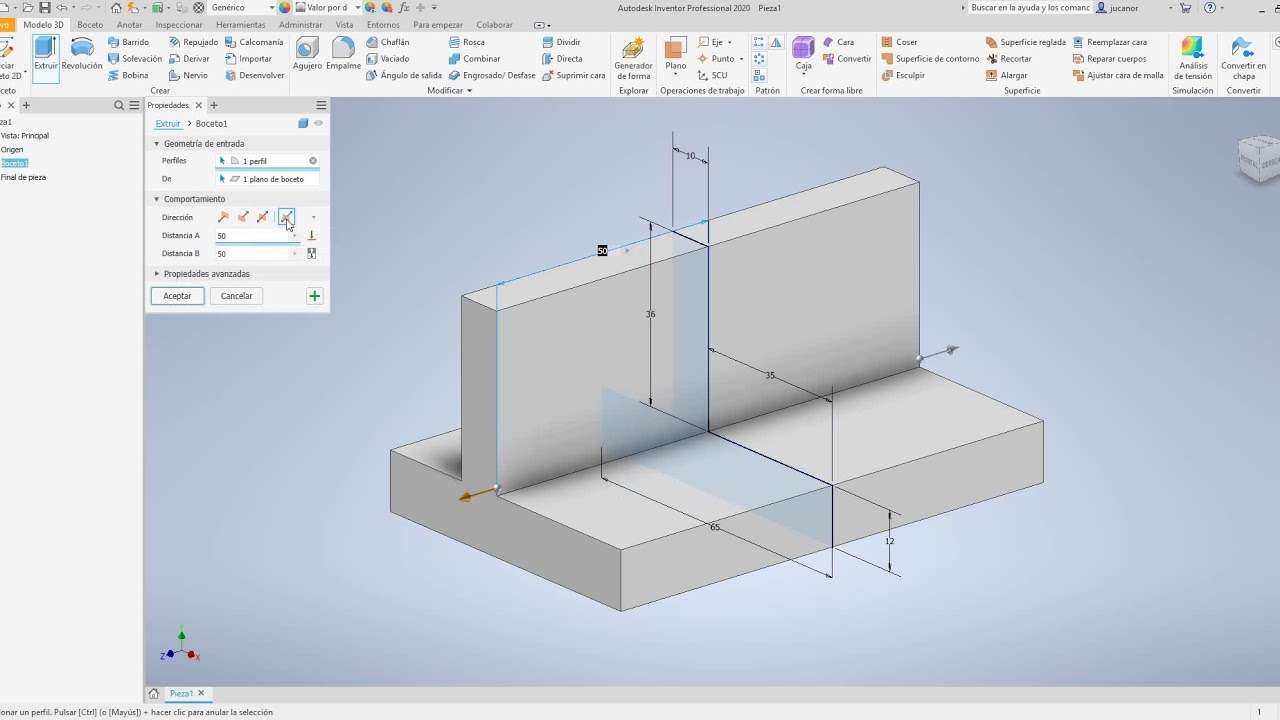
Task: Click the Nervio rib tool
Action: (x=188, y=75)
